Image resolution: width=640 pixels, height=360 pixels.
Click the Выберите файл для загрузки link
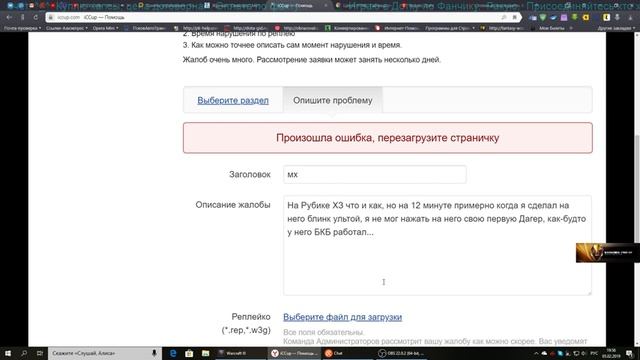[x=342, y=317]
